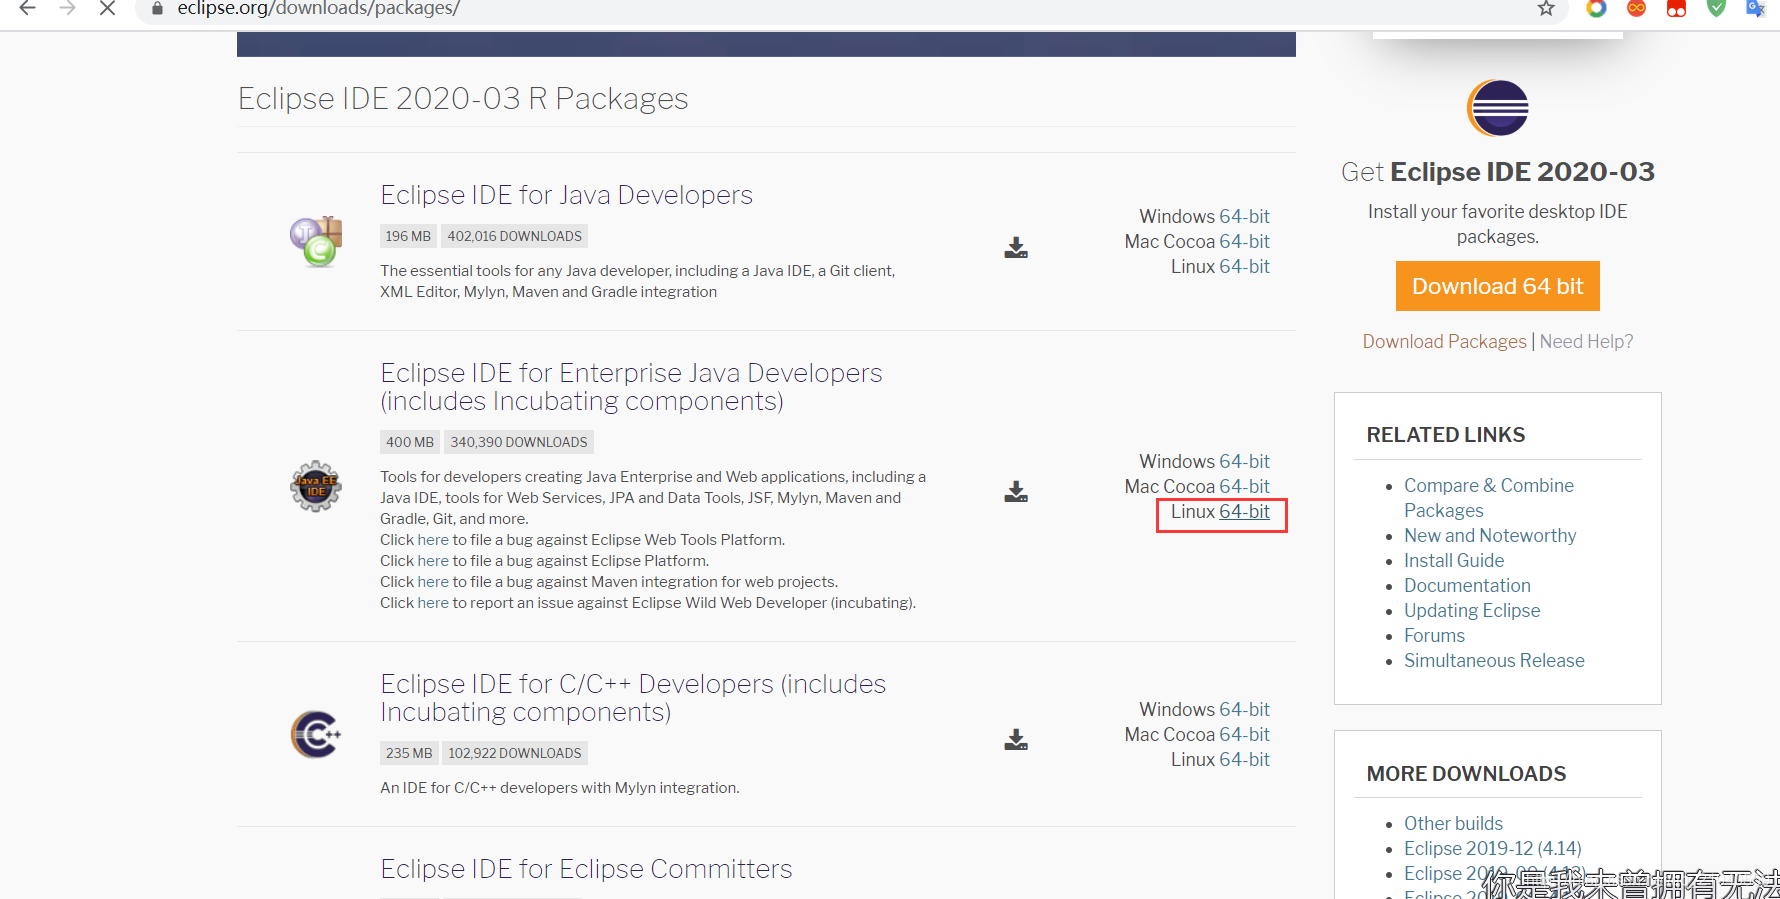Open the Google Translate extension icon
Viewport: 1780px width, 899px height.
(x=1755, y=9)
